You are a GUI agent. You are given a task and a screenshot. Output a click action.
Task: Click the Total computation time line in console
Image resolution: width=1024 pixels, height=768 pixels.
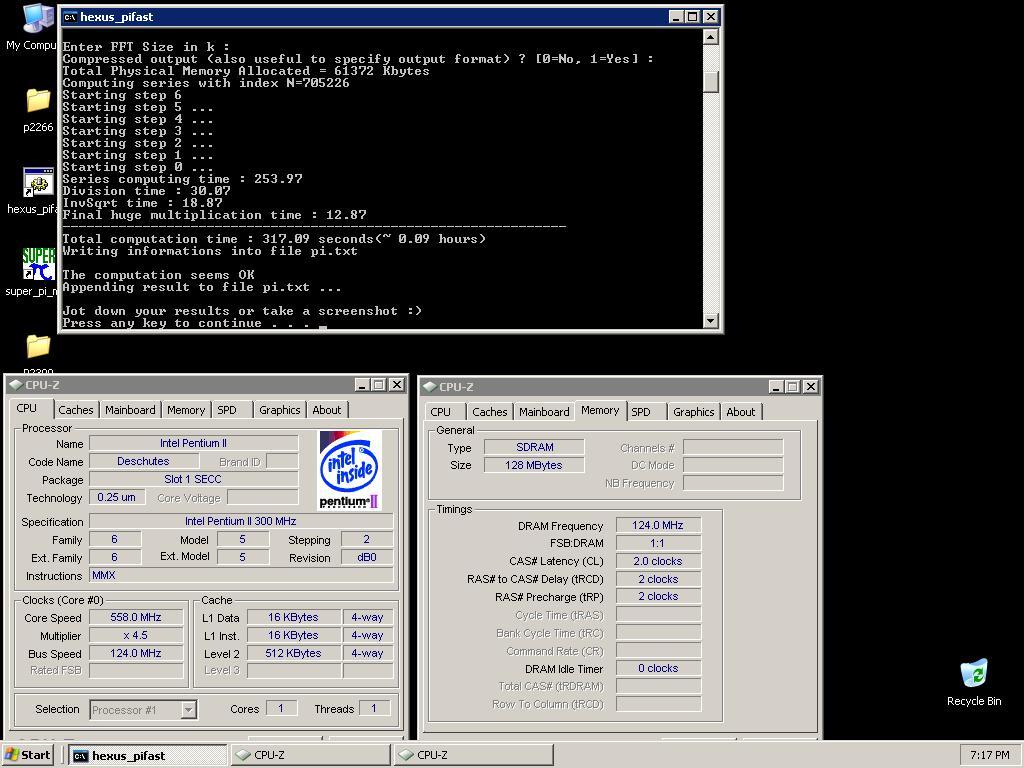(x=274, y=239)
